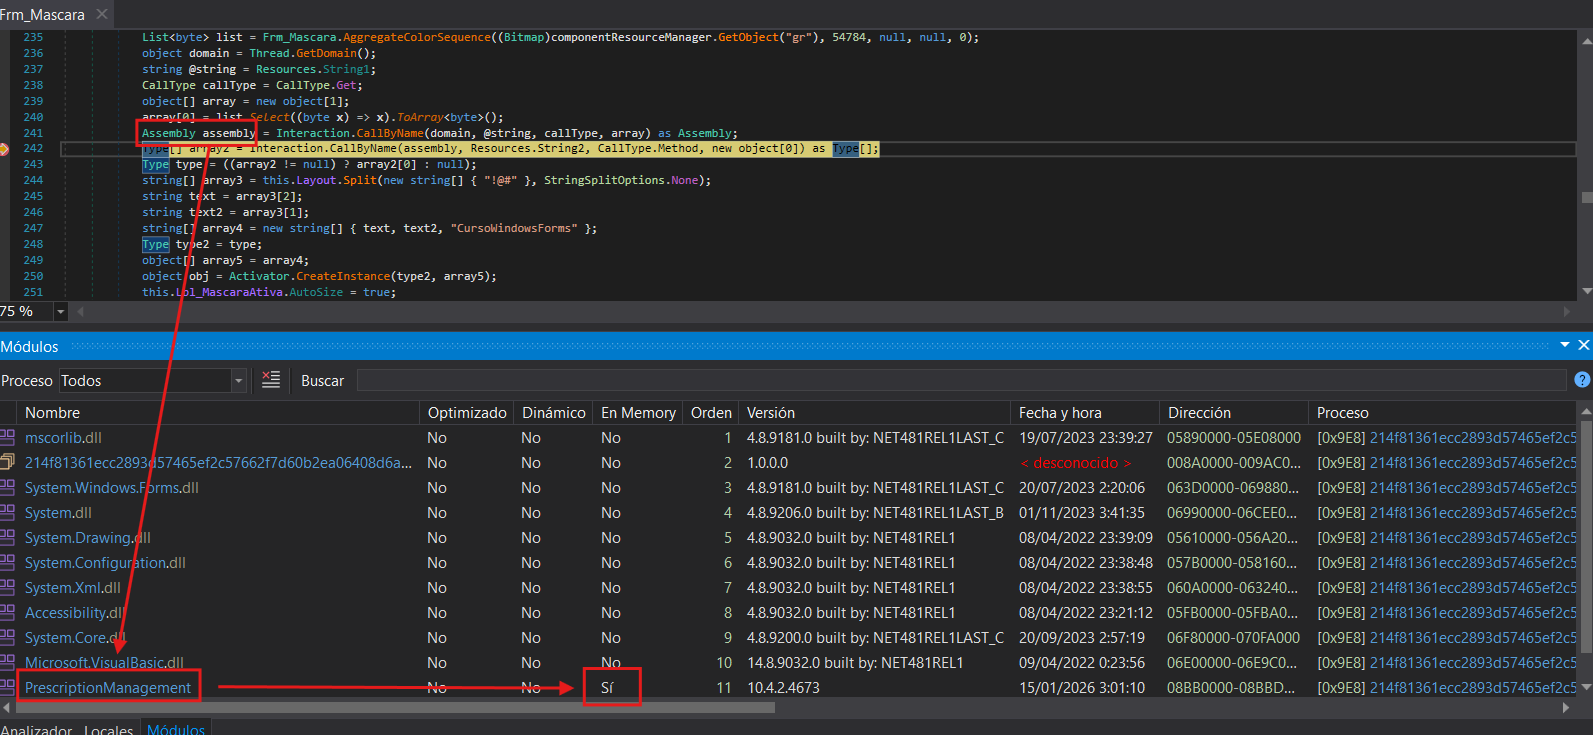This screenshot has height=735, width=1593.
Task: Open the Módulos help icon
Action: click(x=1582, y=380)
